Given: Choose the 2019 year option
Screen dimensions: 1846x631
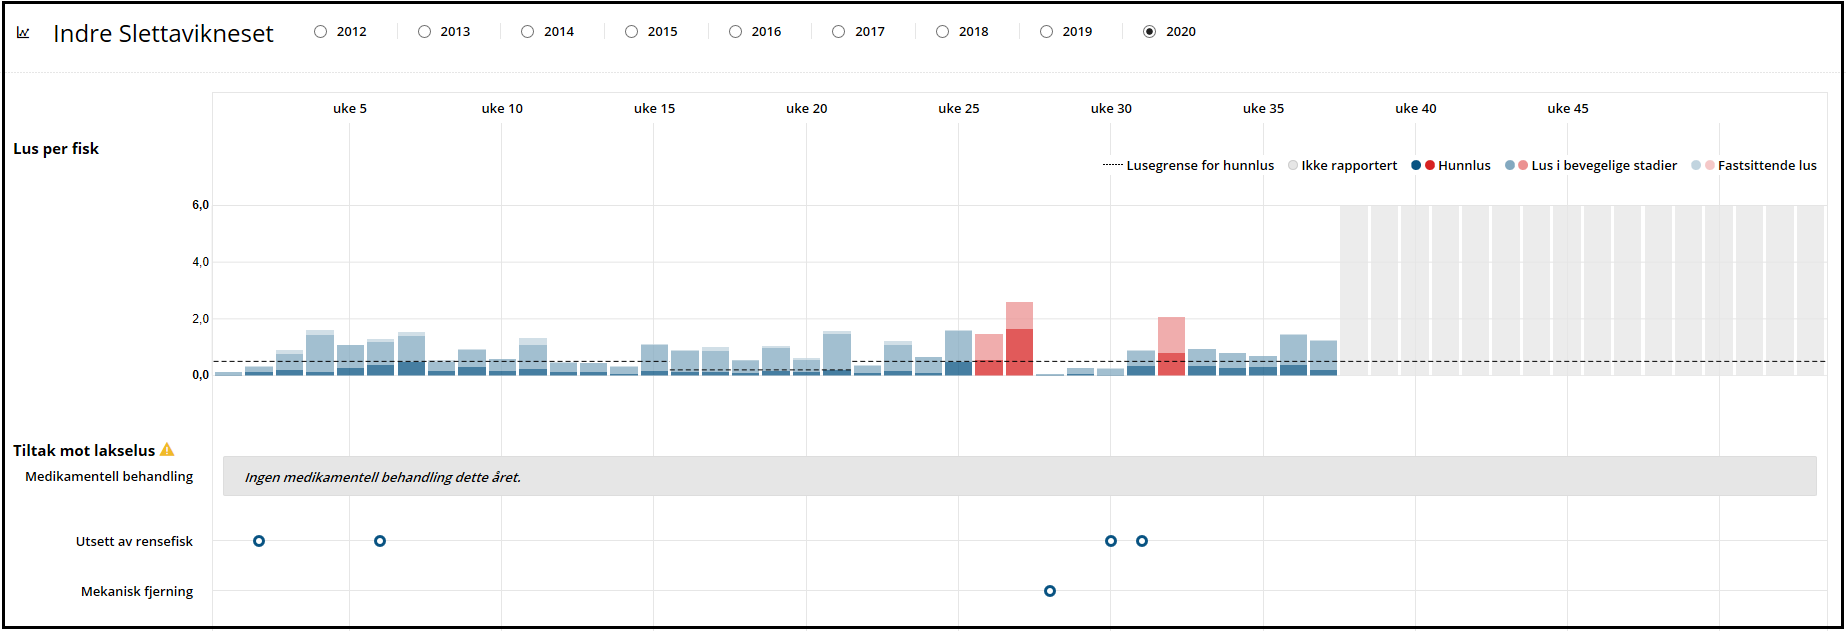Looking at the screenshot, I should pyautogui.click(x=1046, y=32).
